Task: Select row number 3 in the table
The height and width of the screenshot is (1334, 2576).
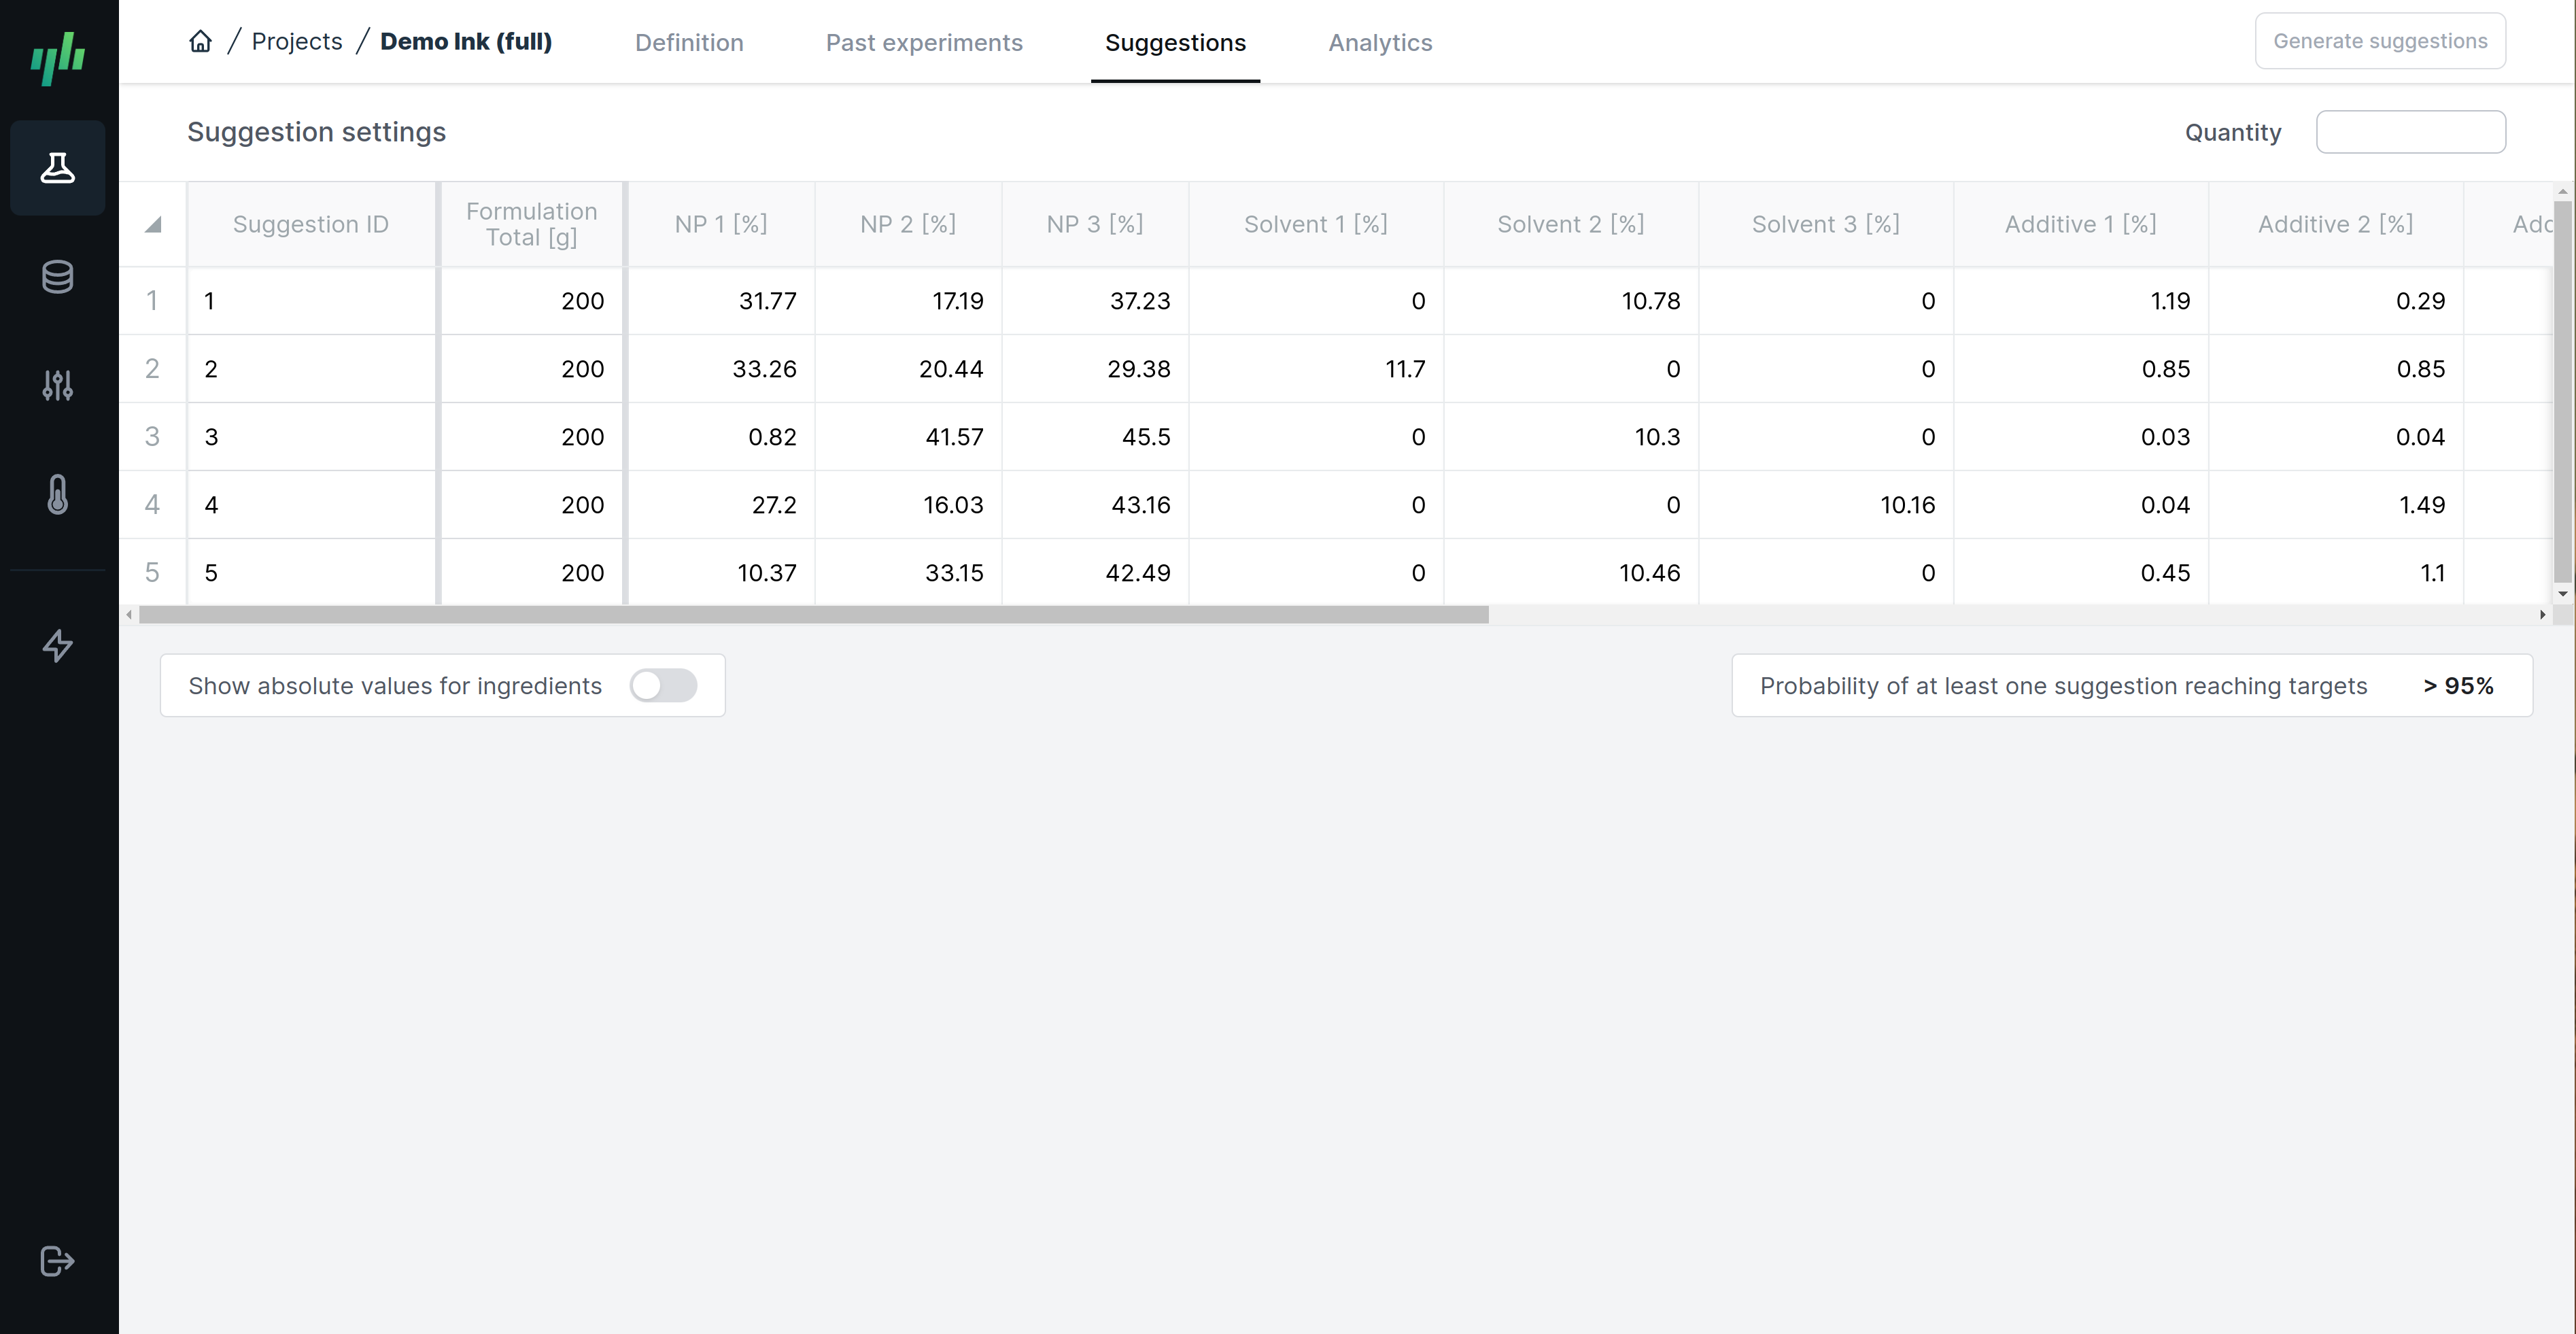Action: pos(153,436)
